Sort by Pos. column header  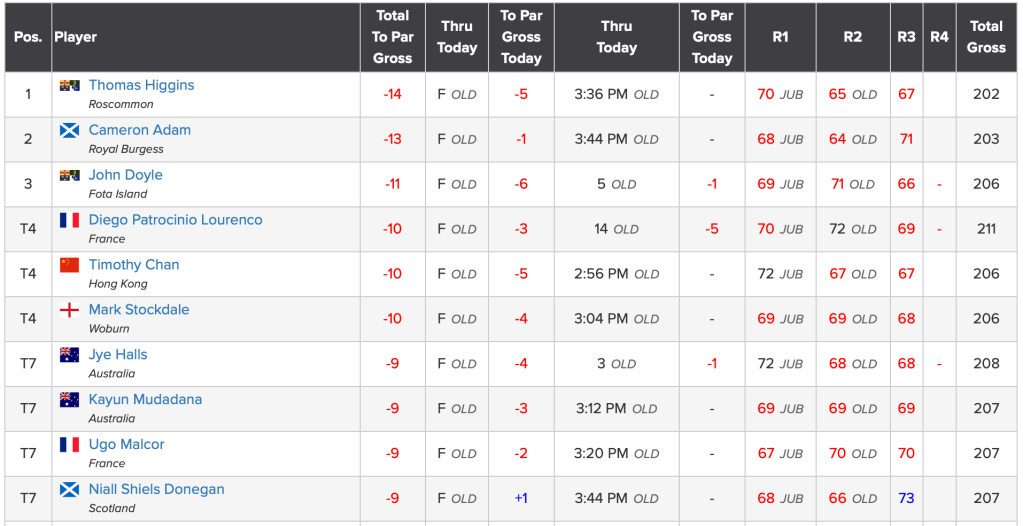pos(28,37)
